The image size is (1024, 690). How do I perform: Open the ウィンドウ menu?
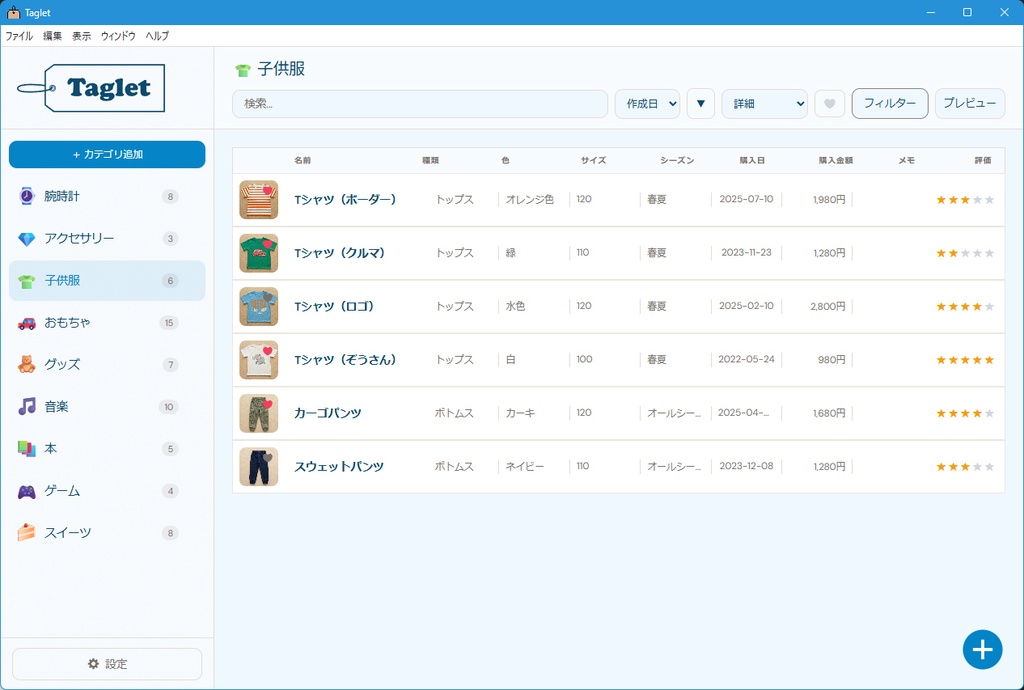click(x=118, y=36)
